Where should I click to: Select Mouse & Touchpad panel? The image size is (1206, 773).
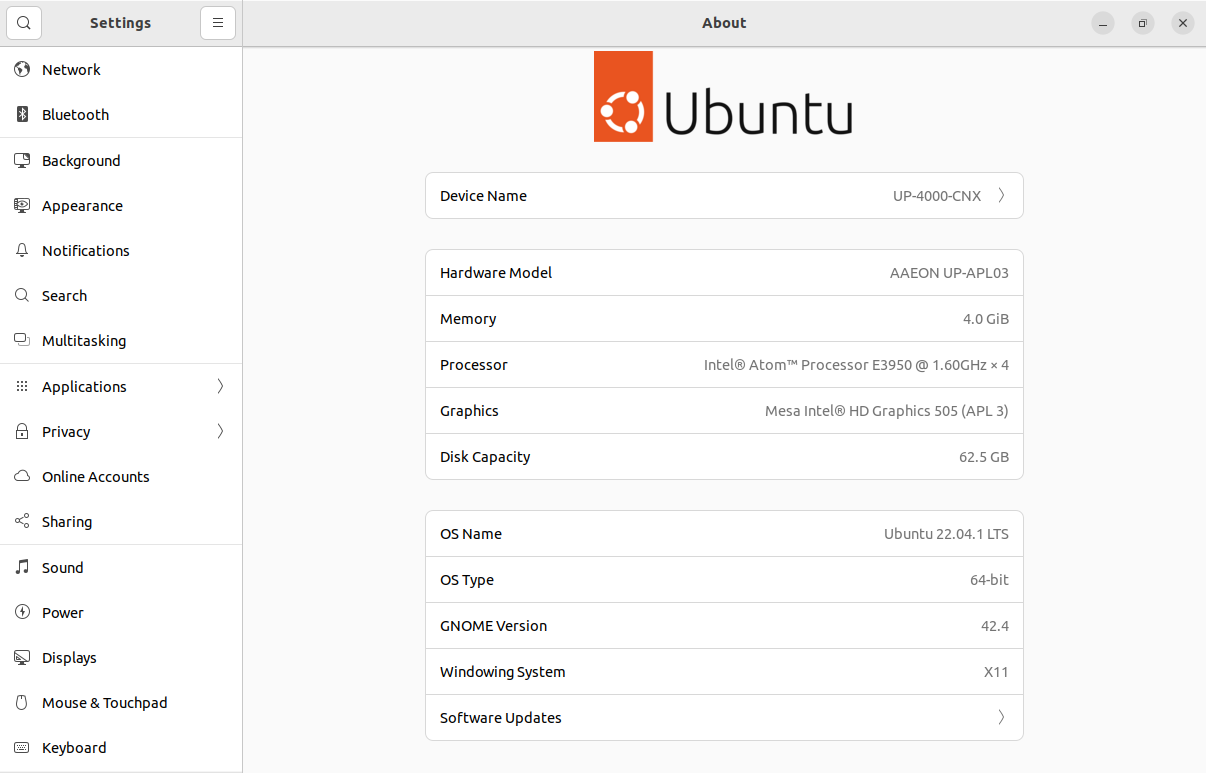point(121,703)
